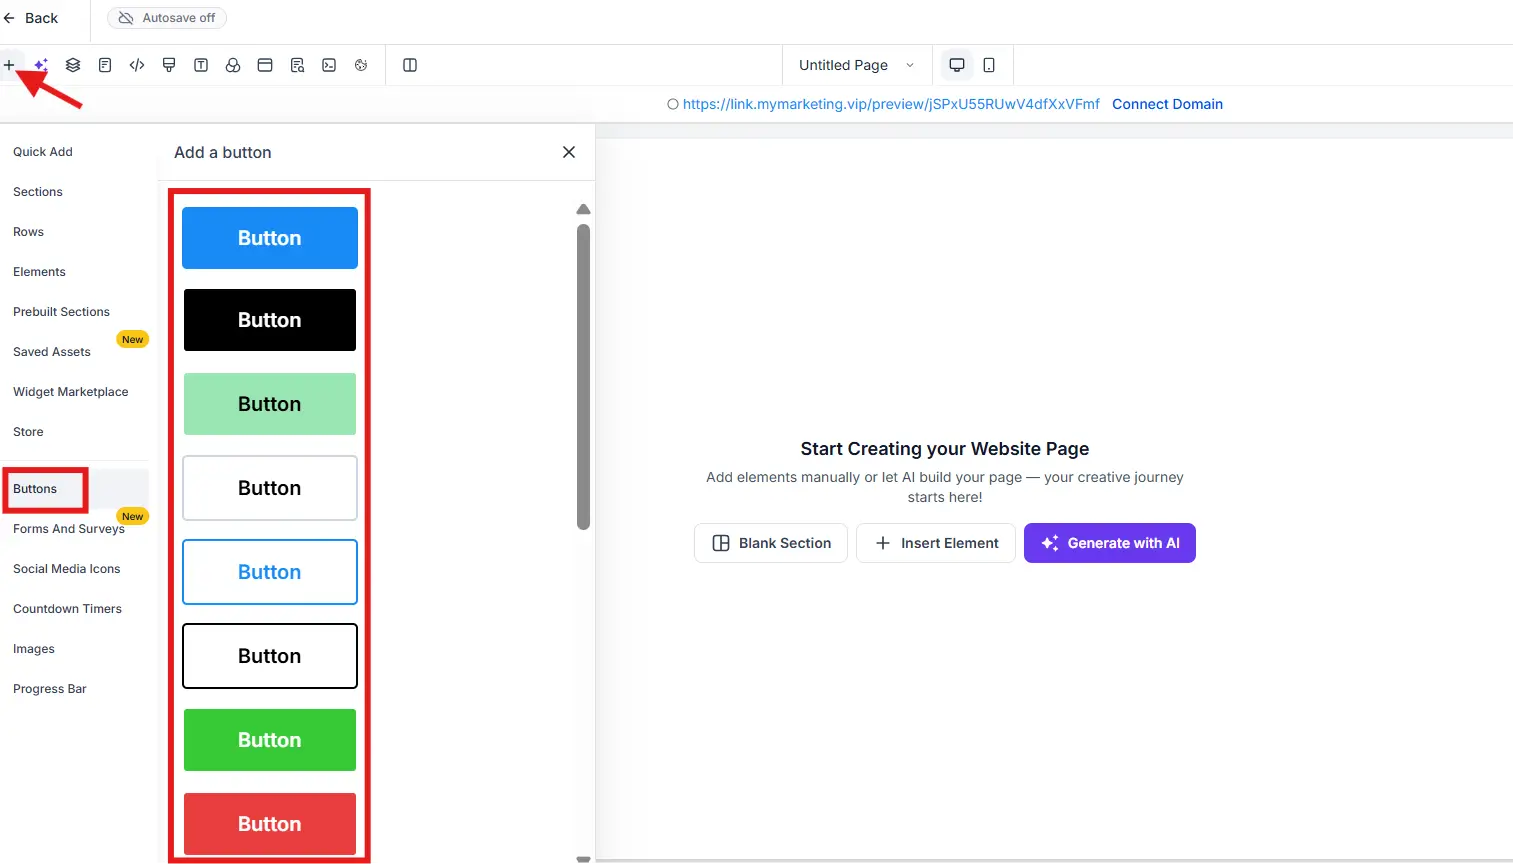Image resolution: width=1513 pixels, height=864 pixels.
Task: Open the custom code brackets icon
Action: 137,65
